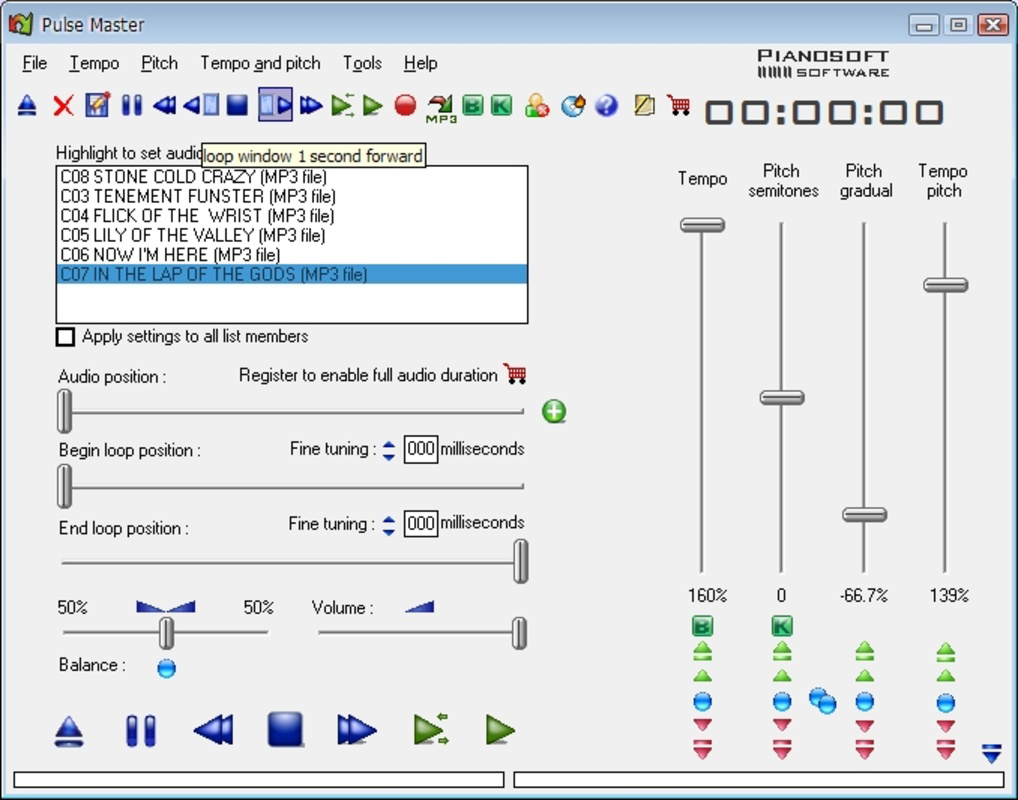This screenshot has width=1018, height=800.
Task: Click the green play icon in top toolbar
Action: [372, 105]
